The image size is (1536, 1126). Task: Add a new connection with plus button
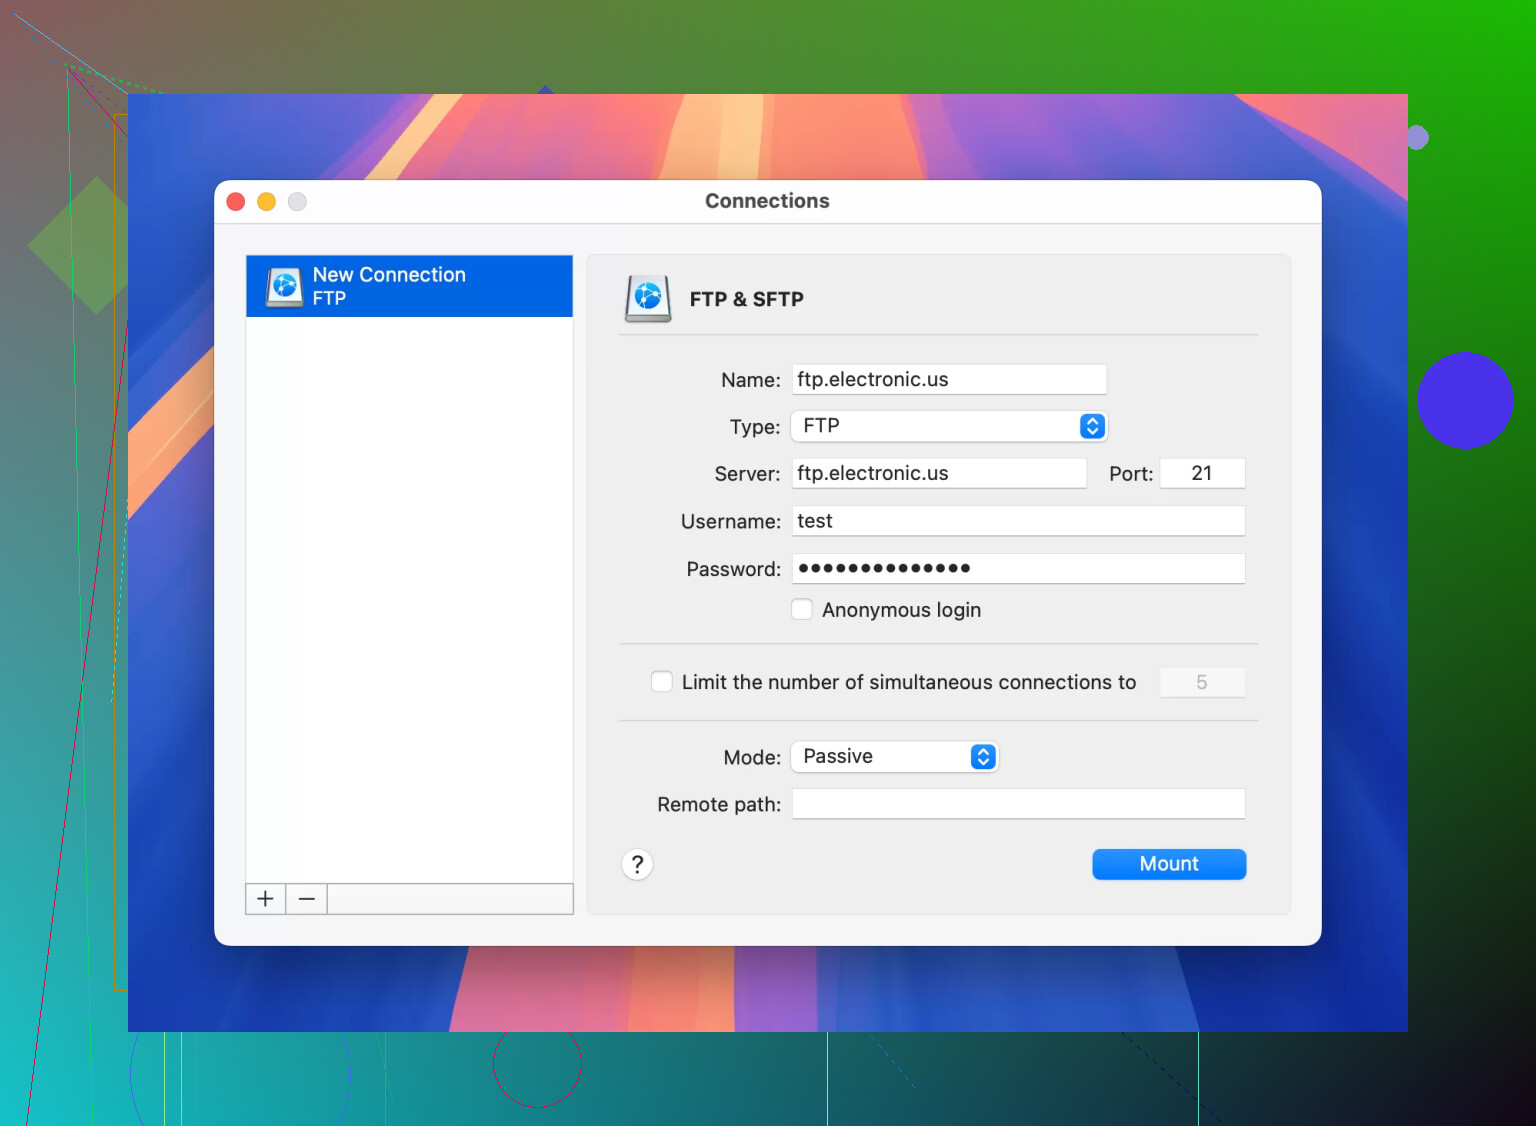point(265,899)
